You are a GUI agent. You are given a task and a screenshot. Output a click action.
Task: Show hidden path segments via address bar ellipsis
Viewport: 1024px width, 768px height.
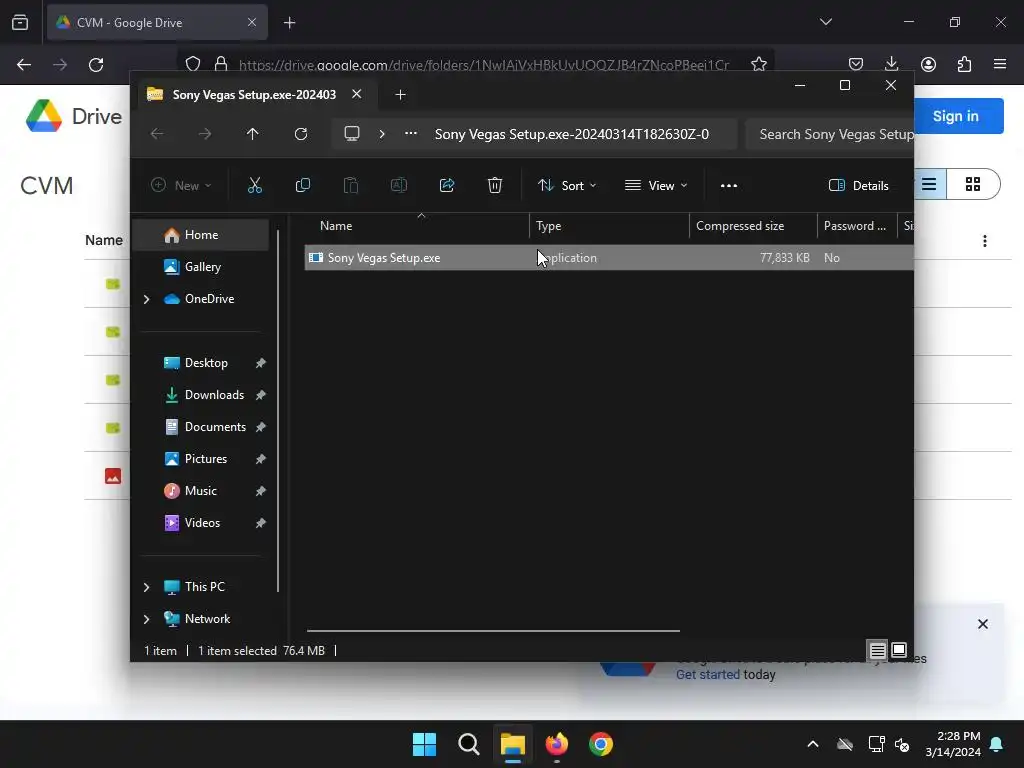[411, 134]
